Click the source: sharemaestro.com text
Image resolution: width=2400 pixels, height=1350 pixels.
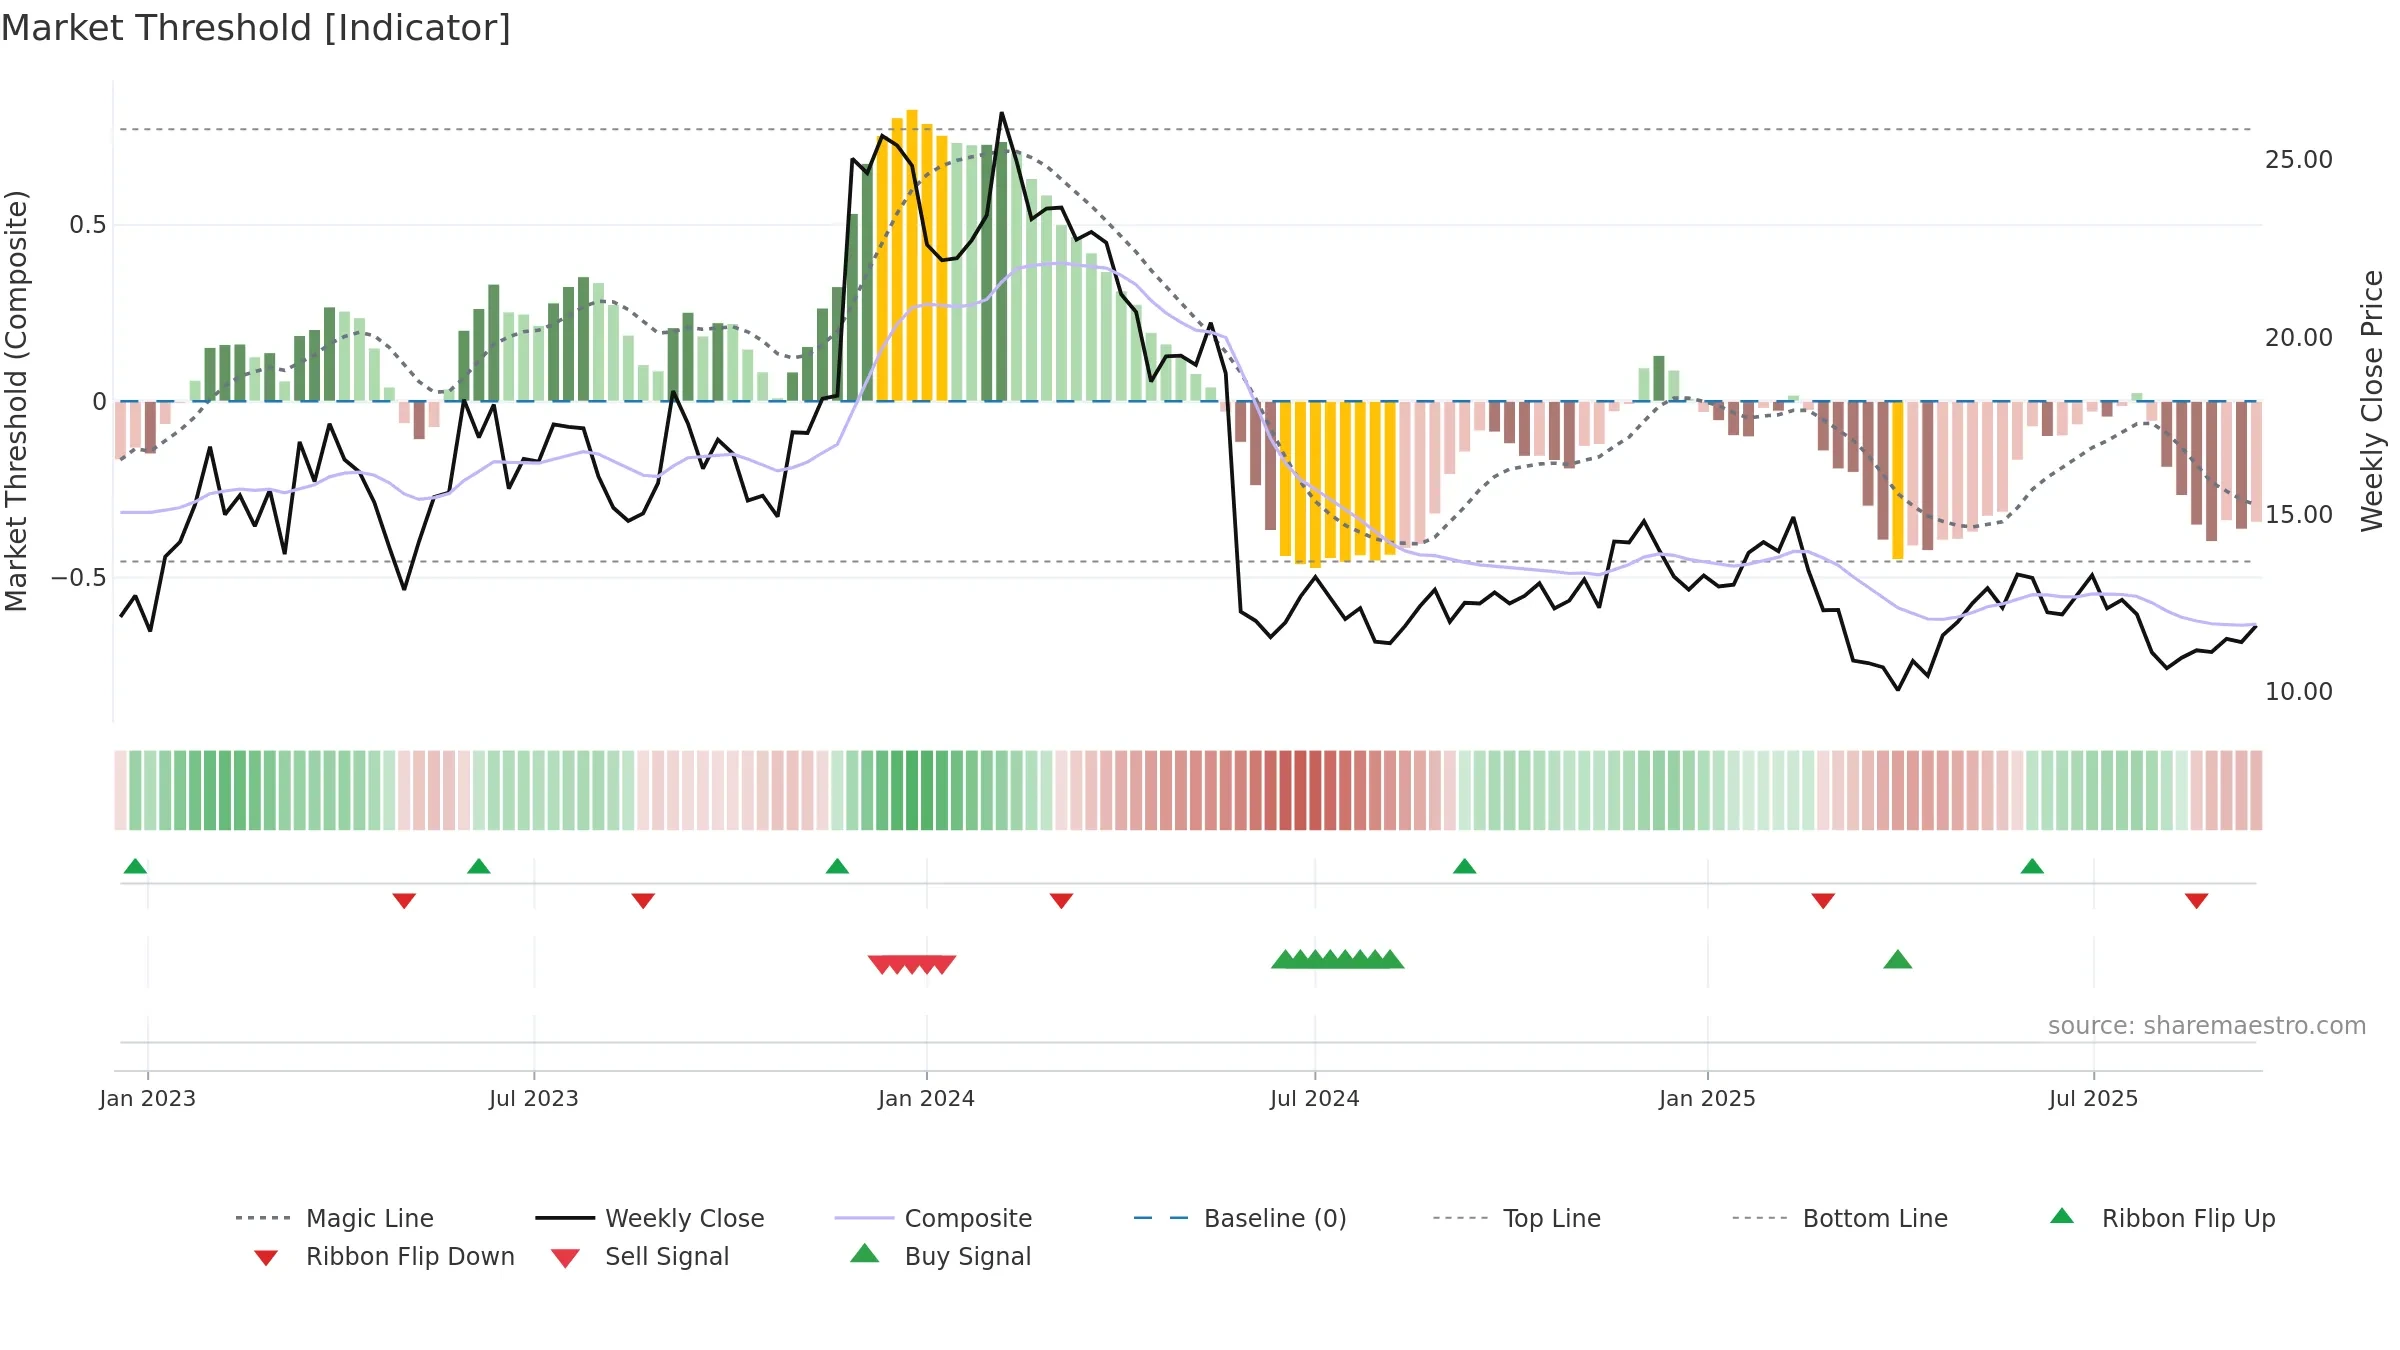(x=2207, y=1026)
